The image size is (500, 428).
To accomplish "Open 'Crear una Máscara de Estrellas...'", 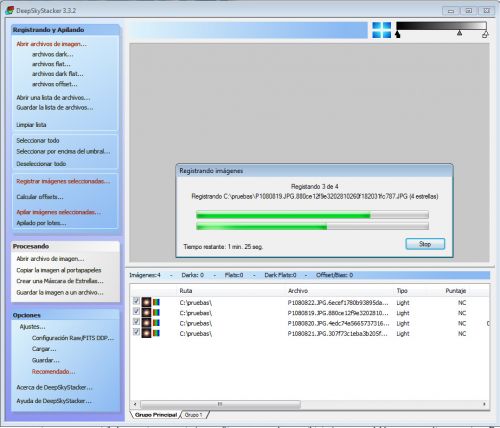I will [x=60, y=281].
